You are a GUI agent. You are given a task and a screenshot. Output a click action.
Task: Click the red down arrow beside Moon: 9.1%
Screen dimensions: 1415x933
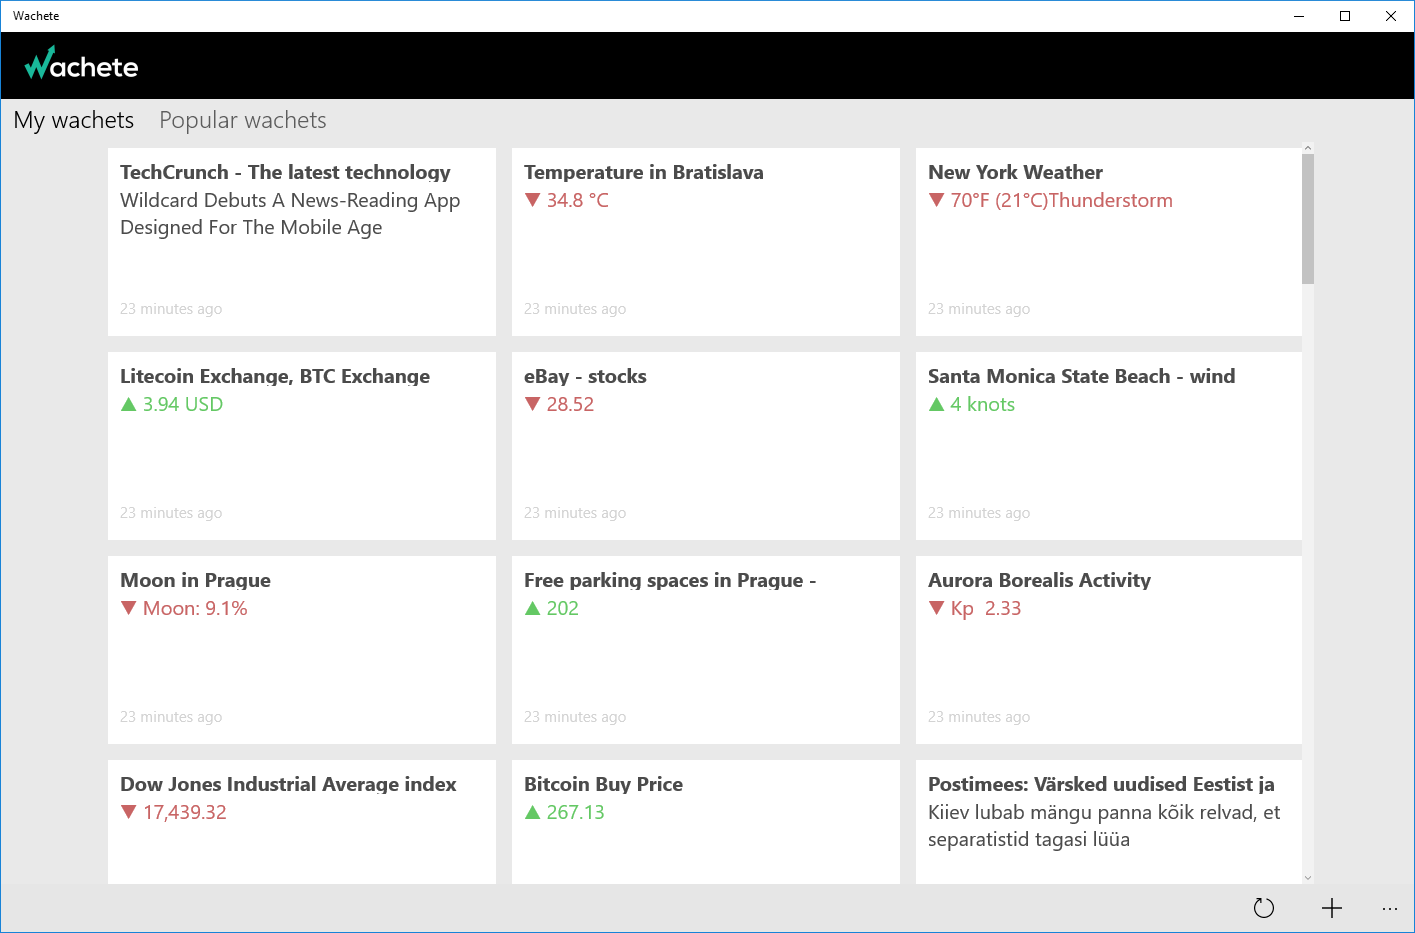[128, 608]
